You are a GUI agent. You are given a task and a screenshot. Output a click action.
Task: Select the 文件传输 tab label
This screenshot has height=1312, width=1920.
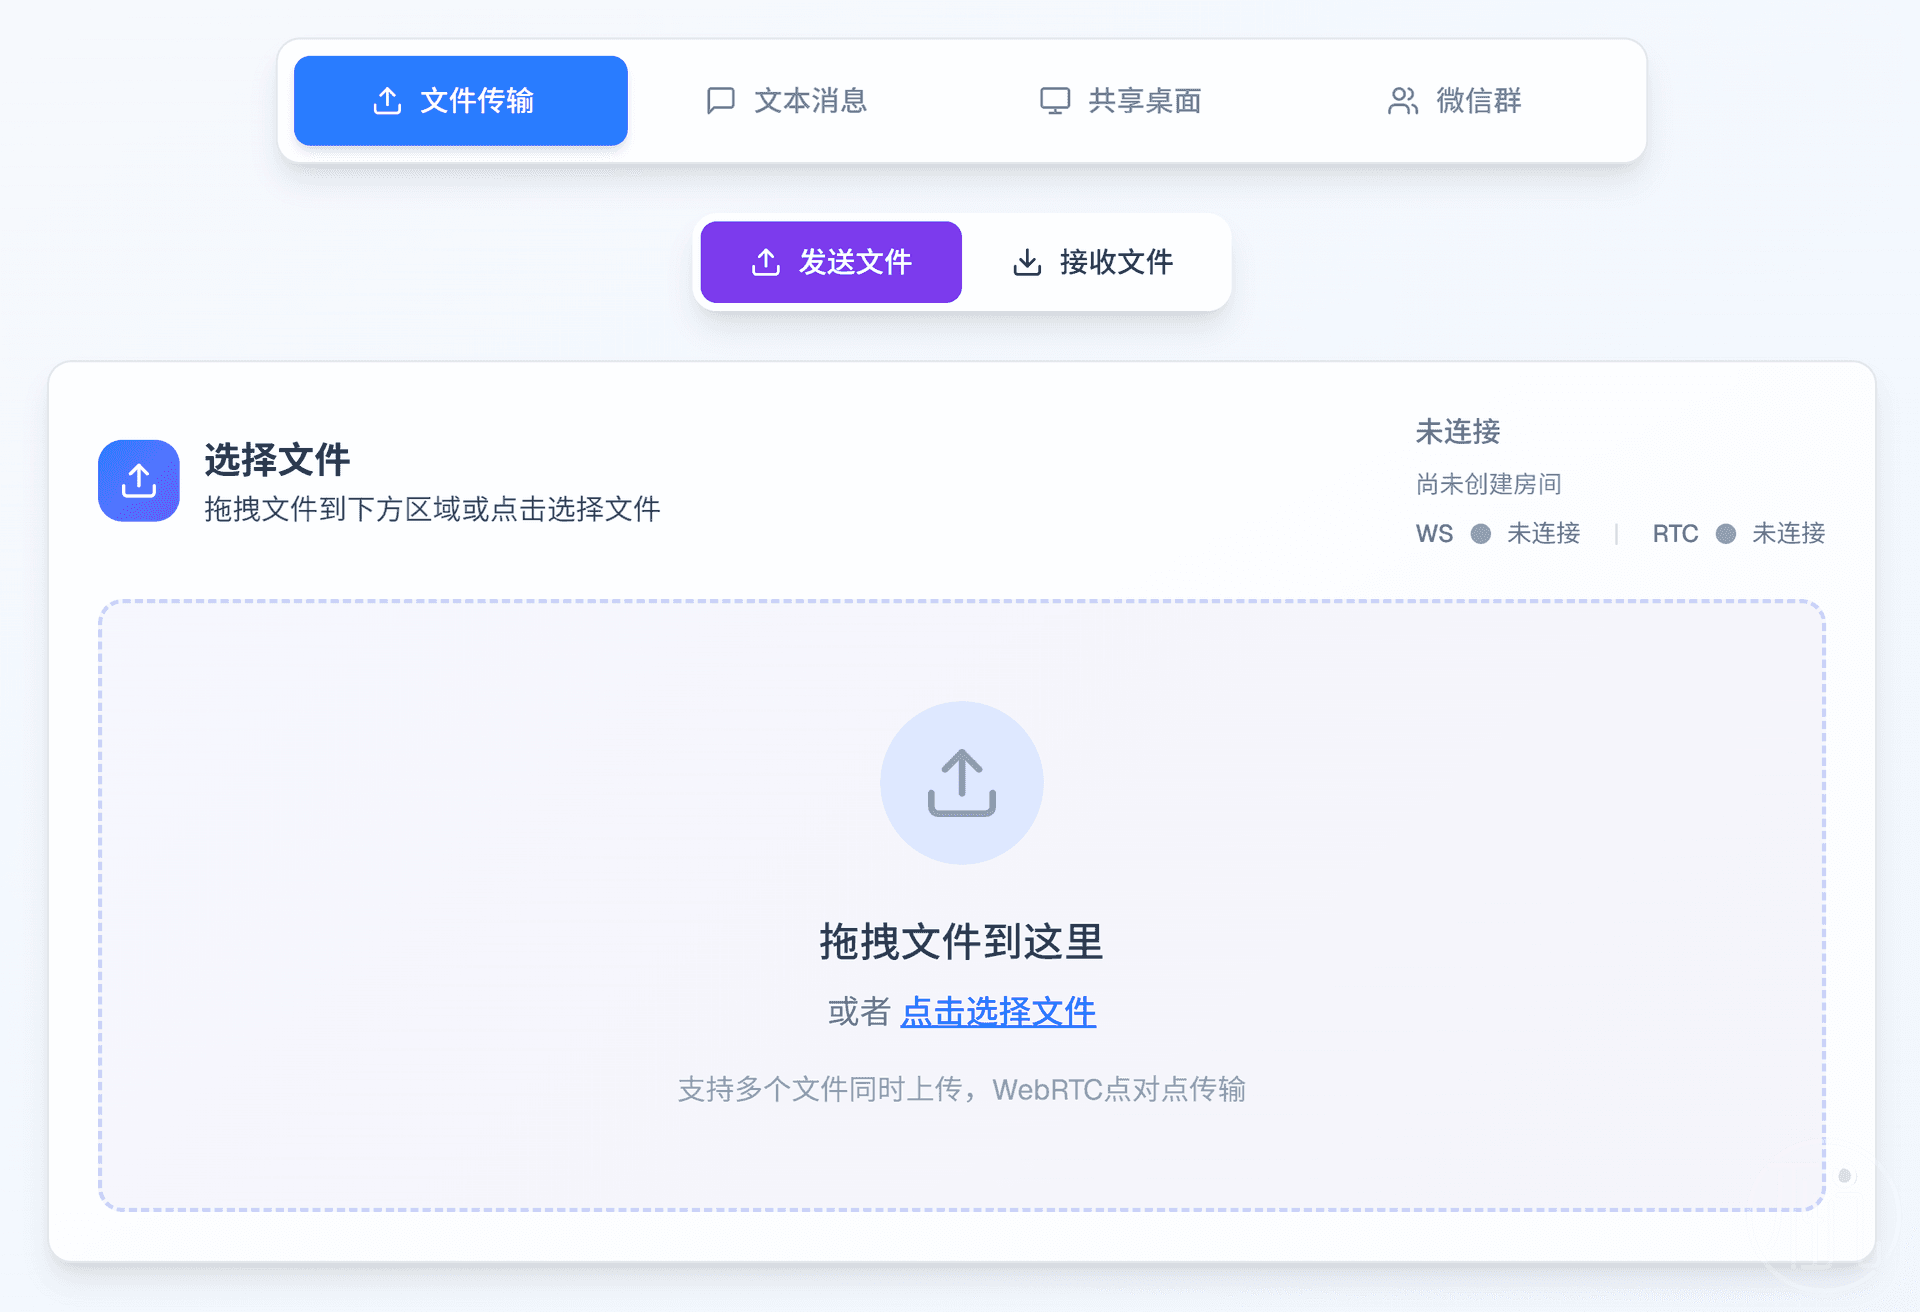coord(477,101)
